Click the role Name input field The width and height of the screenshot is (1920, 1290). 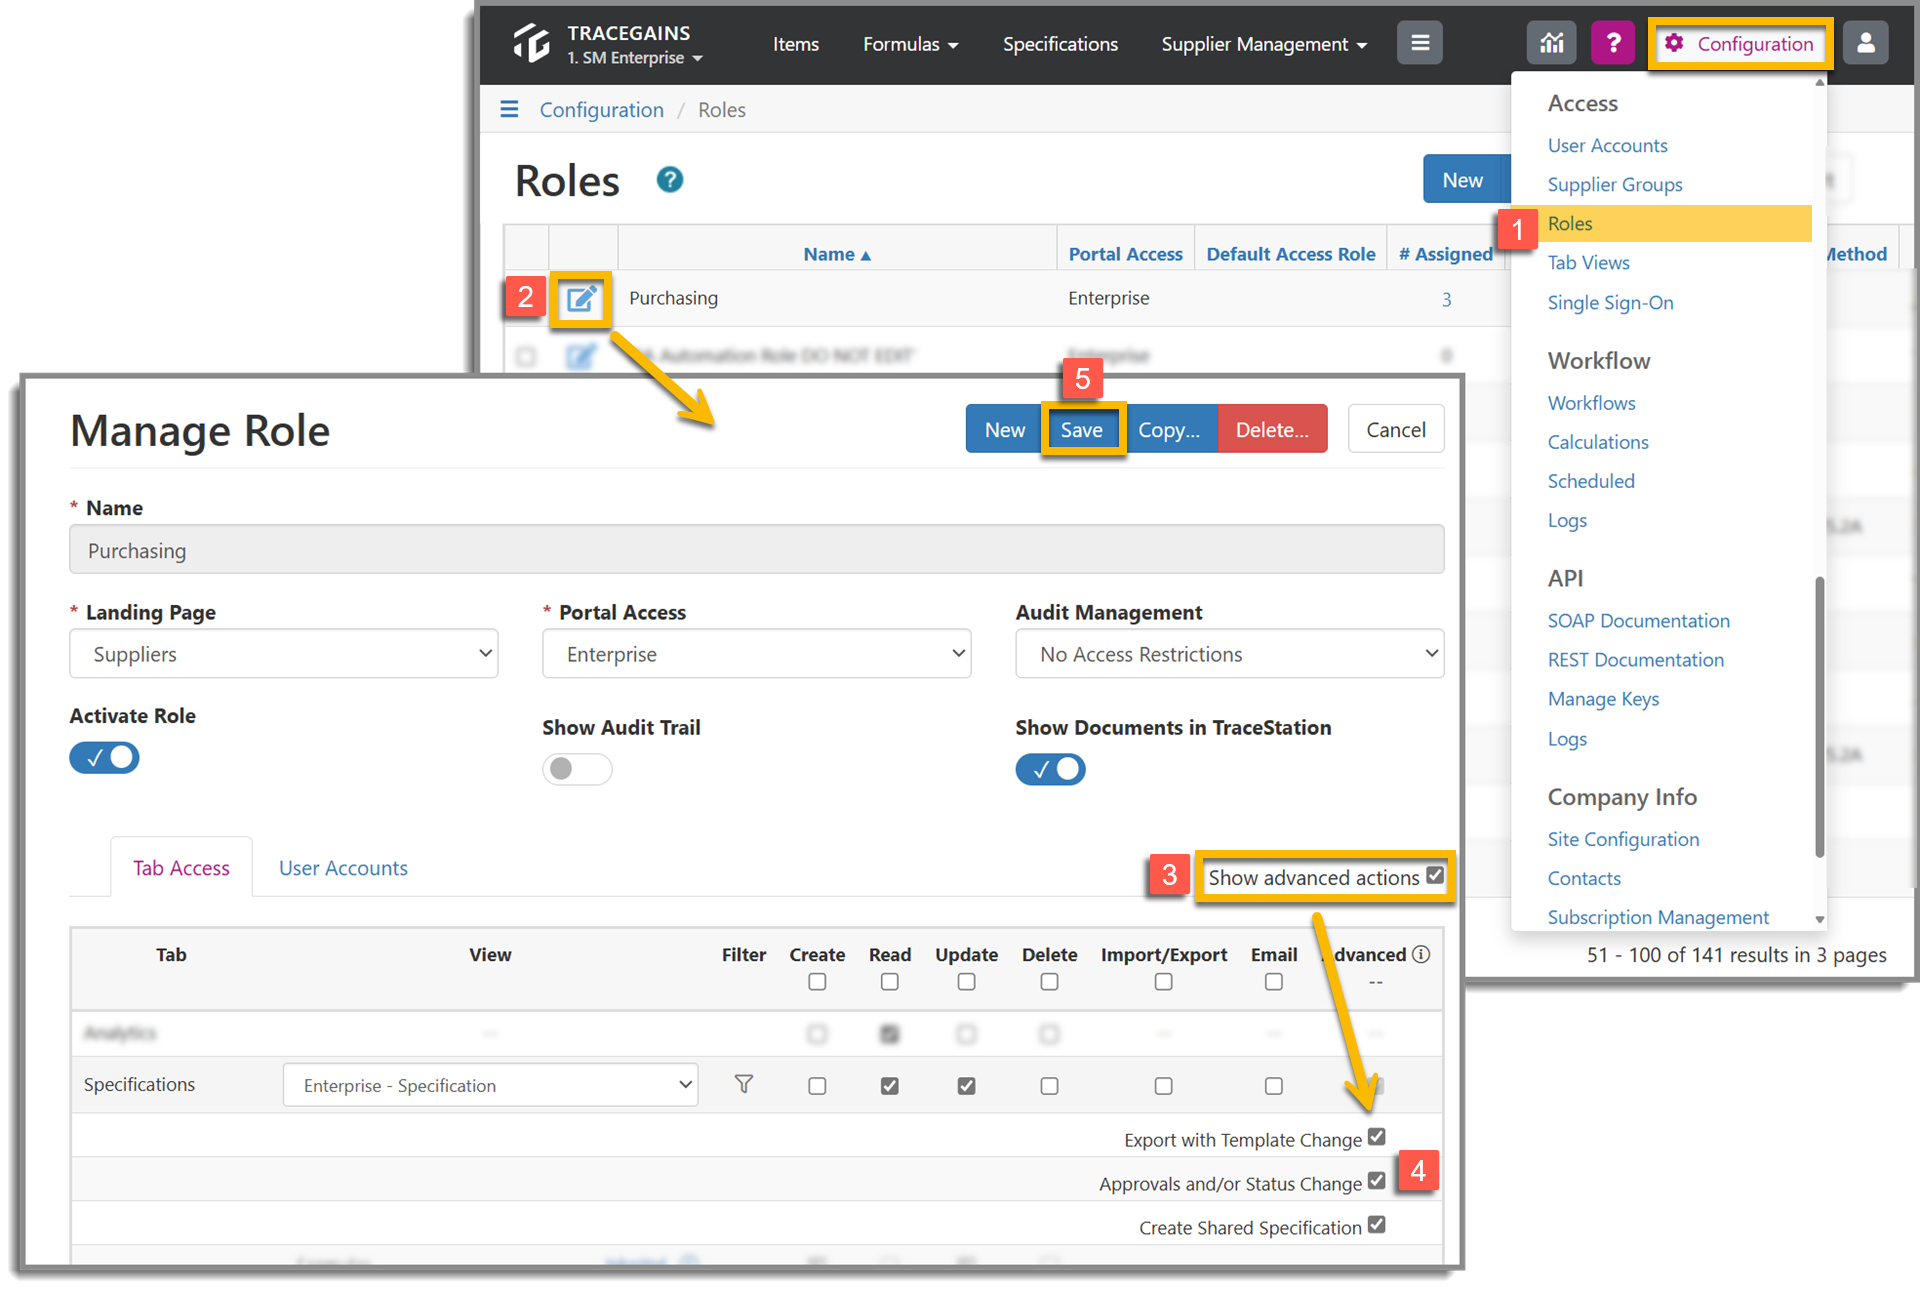757,549
